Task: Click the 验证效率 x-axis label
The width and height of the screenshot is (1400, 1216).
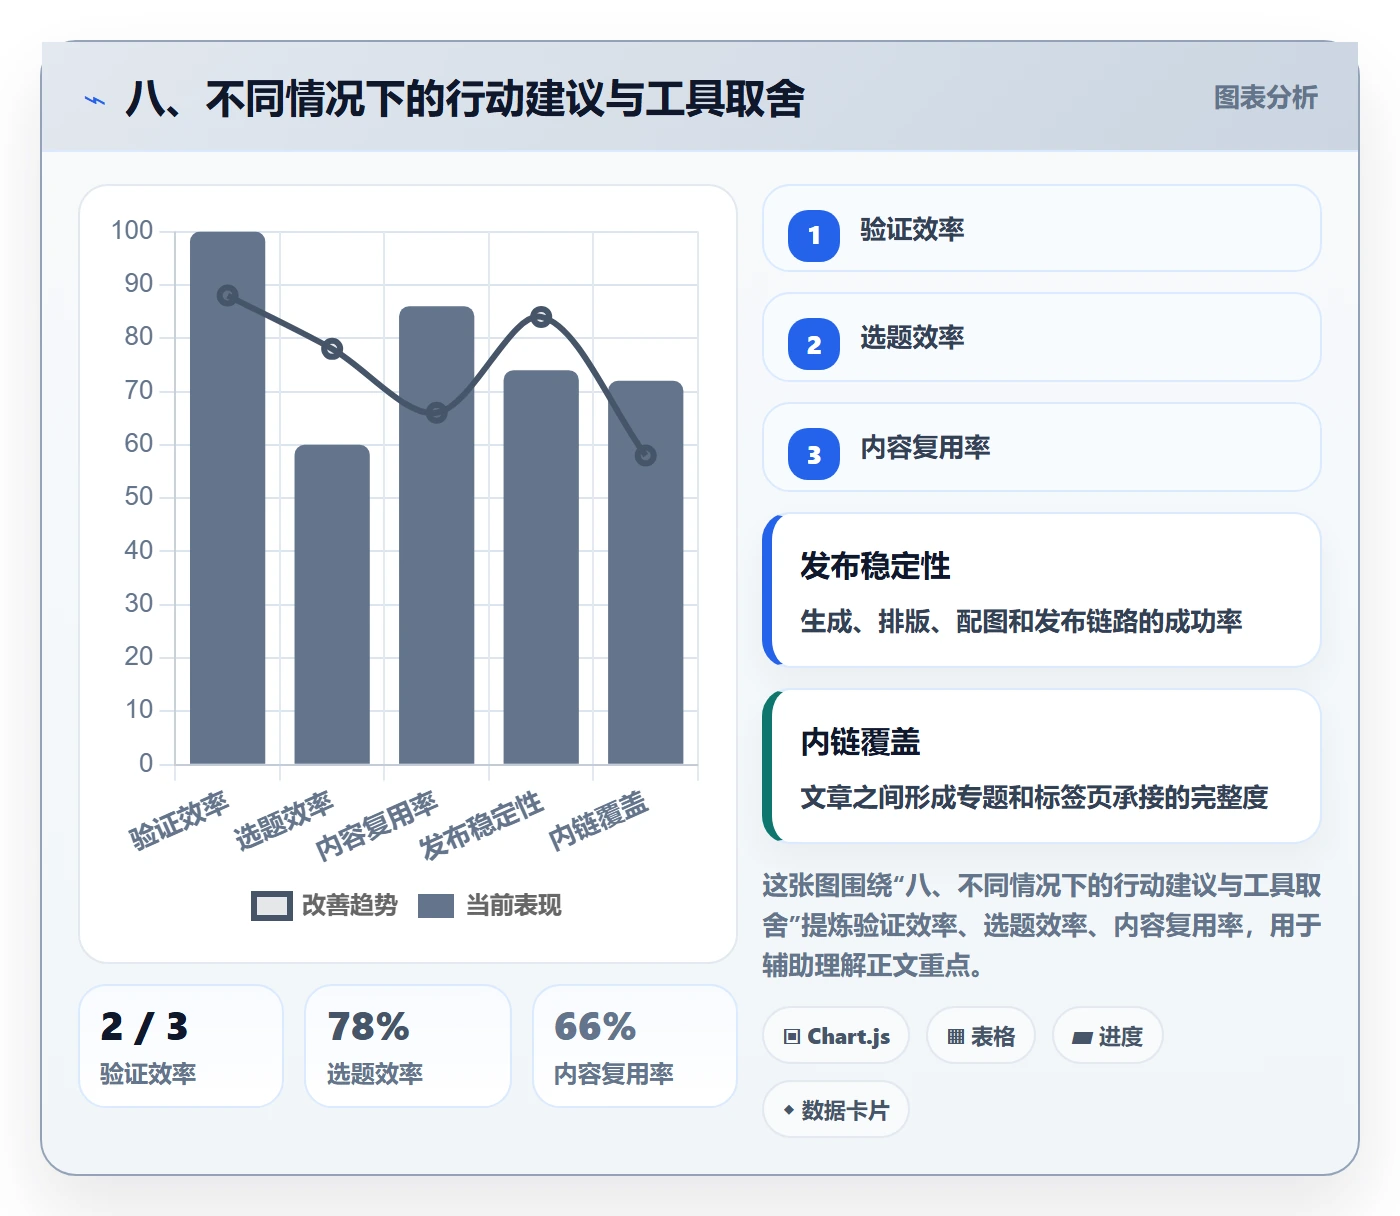Action: coord(179,821)
